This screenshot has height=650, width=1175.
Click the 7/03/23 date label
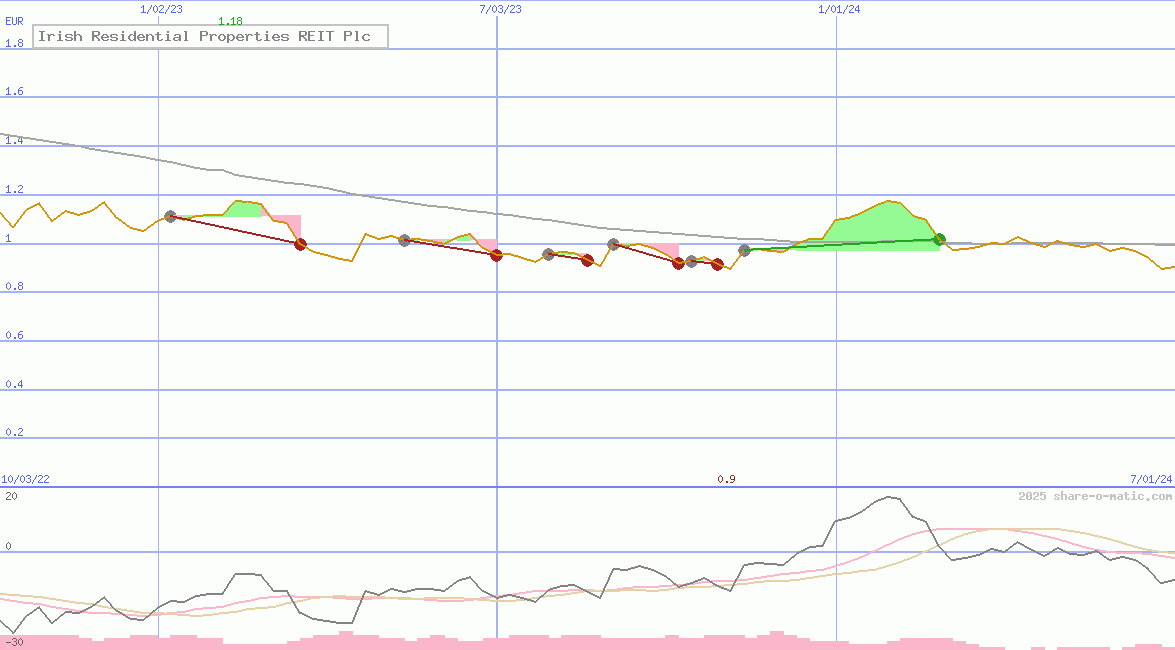500,9
